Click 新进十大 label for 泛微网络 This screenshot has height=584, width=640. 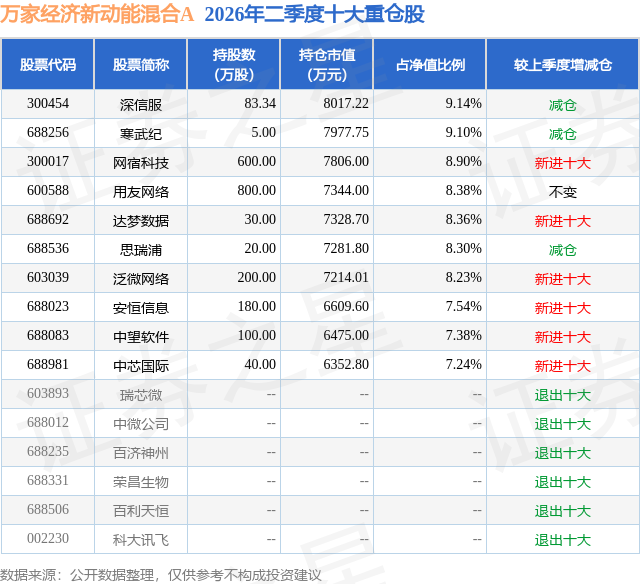tap(562, 278)
